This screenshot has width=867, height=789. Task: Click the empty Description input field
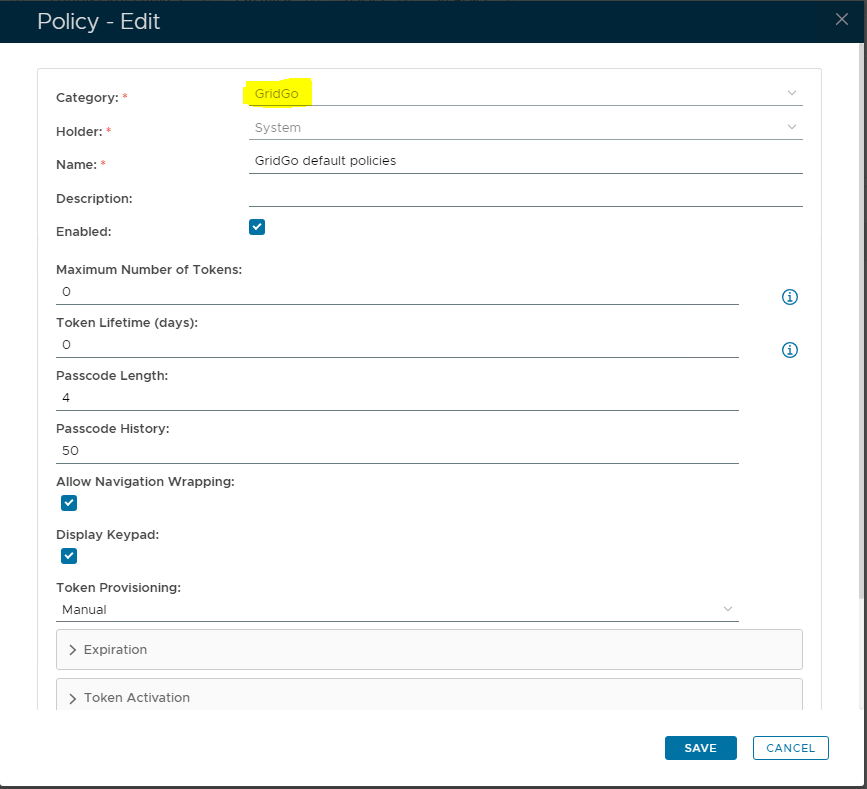tap(525, 195)
